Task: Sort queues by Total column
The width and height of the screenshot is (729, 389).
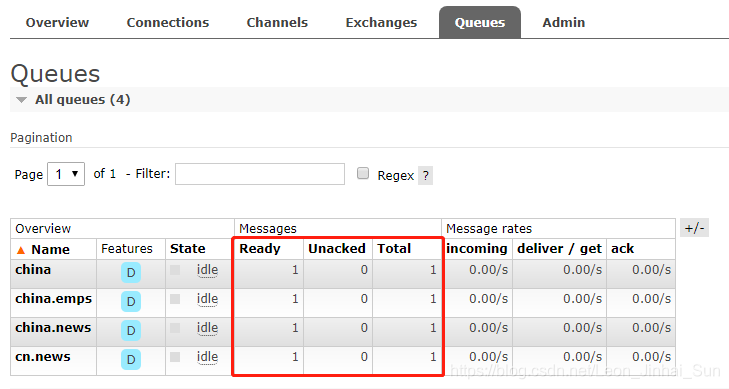Action: 394,249
